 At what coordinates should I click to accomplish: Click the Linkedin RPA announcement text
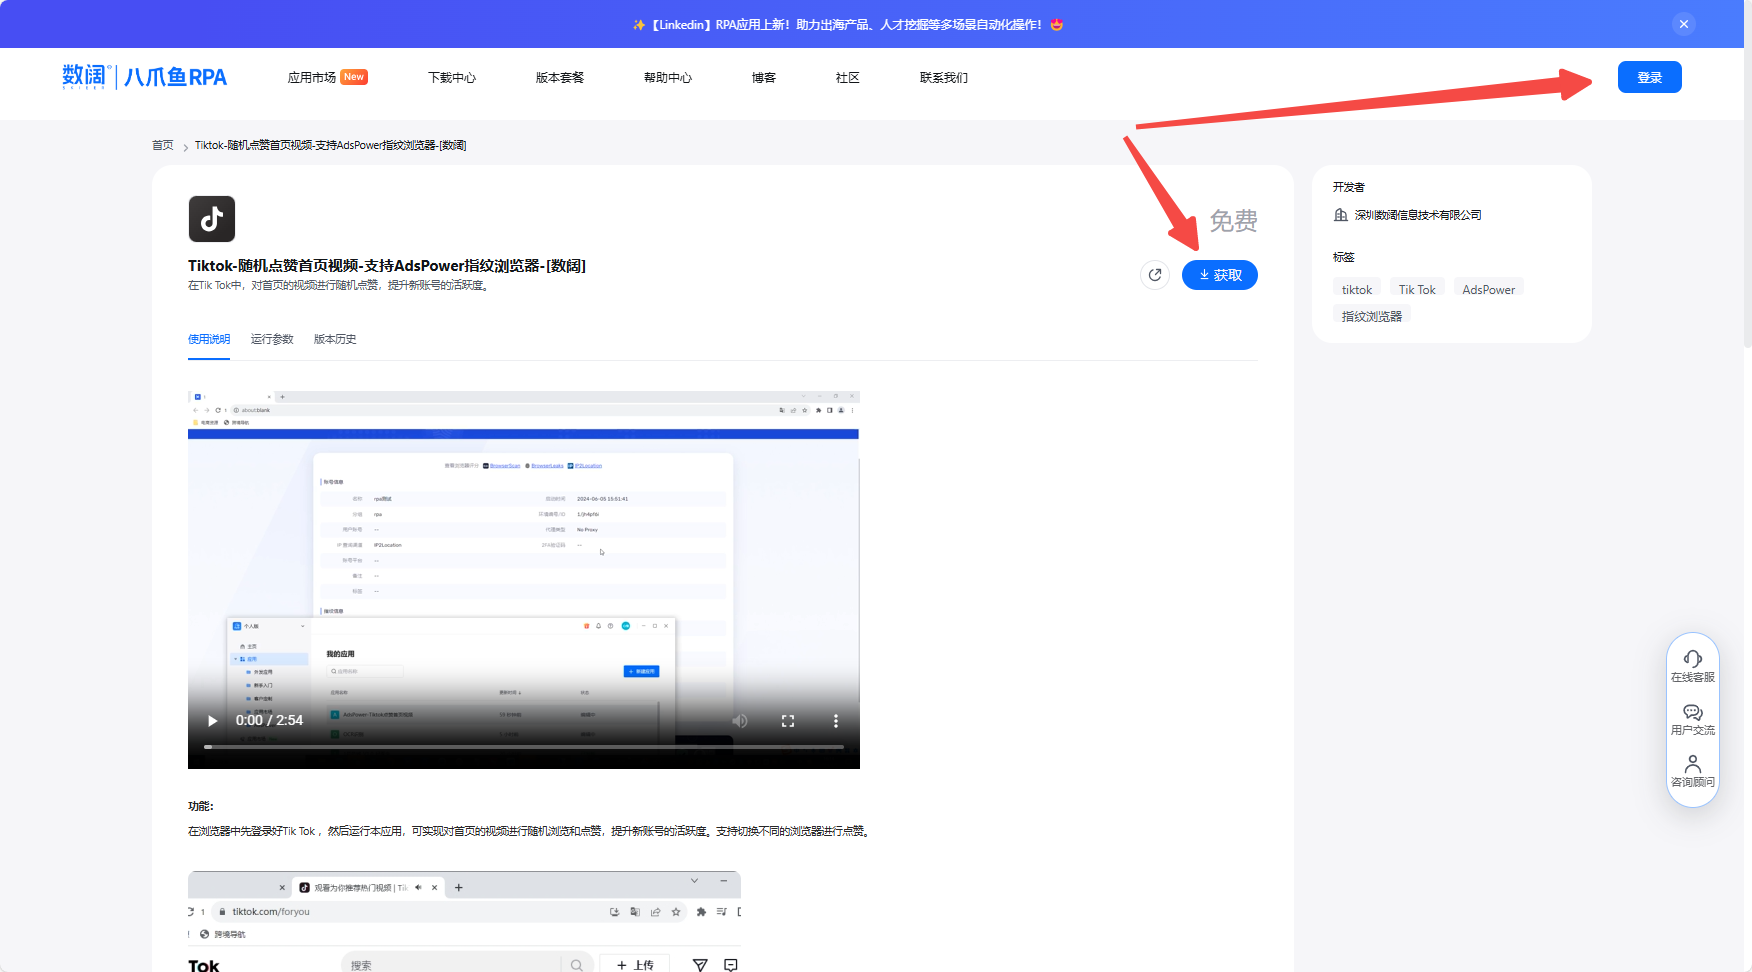pos(847,24)
